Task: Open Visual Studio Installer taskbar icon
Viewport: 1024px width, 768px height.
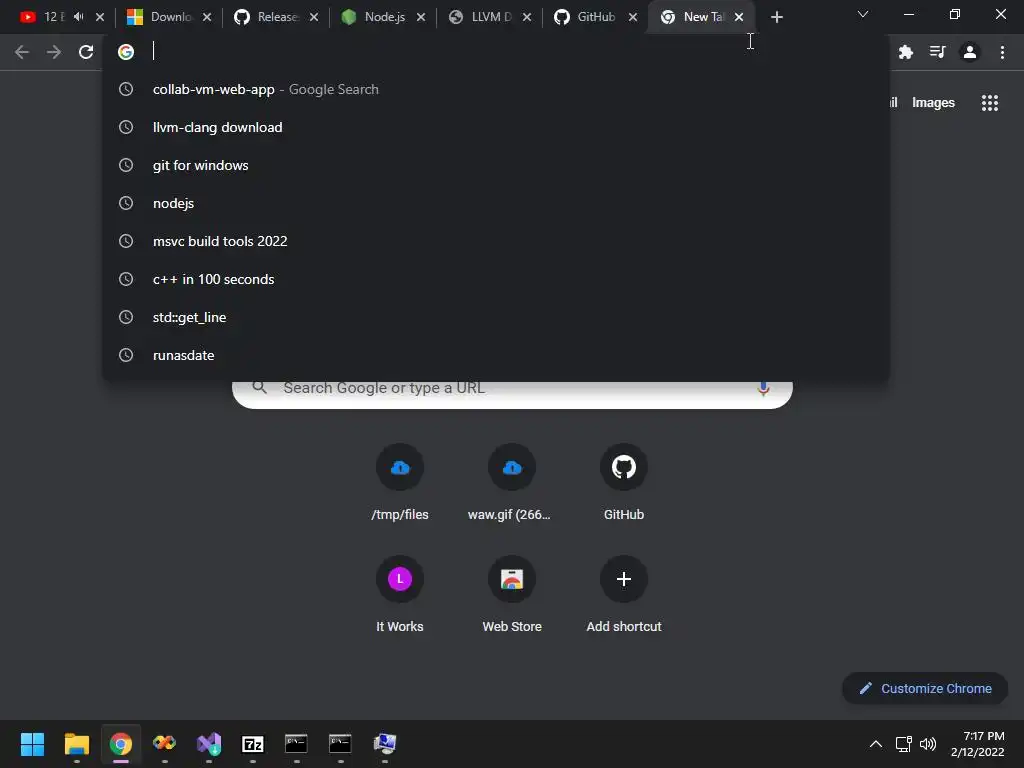Action: 209,744
